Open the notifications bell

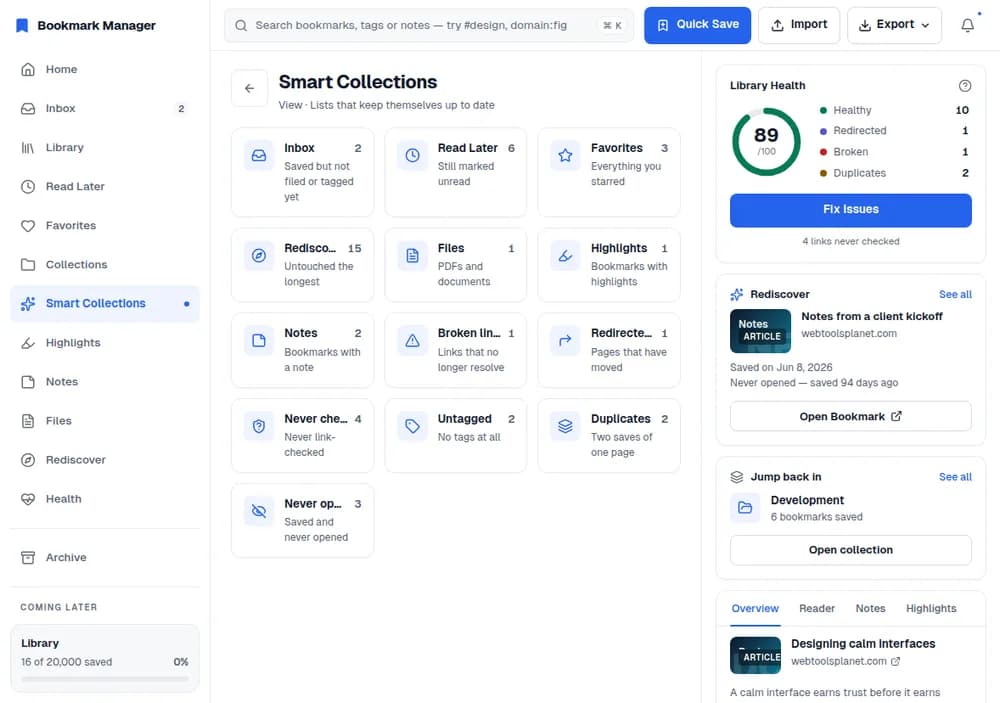[x=967, y=26]
